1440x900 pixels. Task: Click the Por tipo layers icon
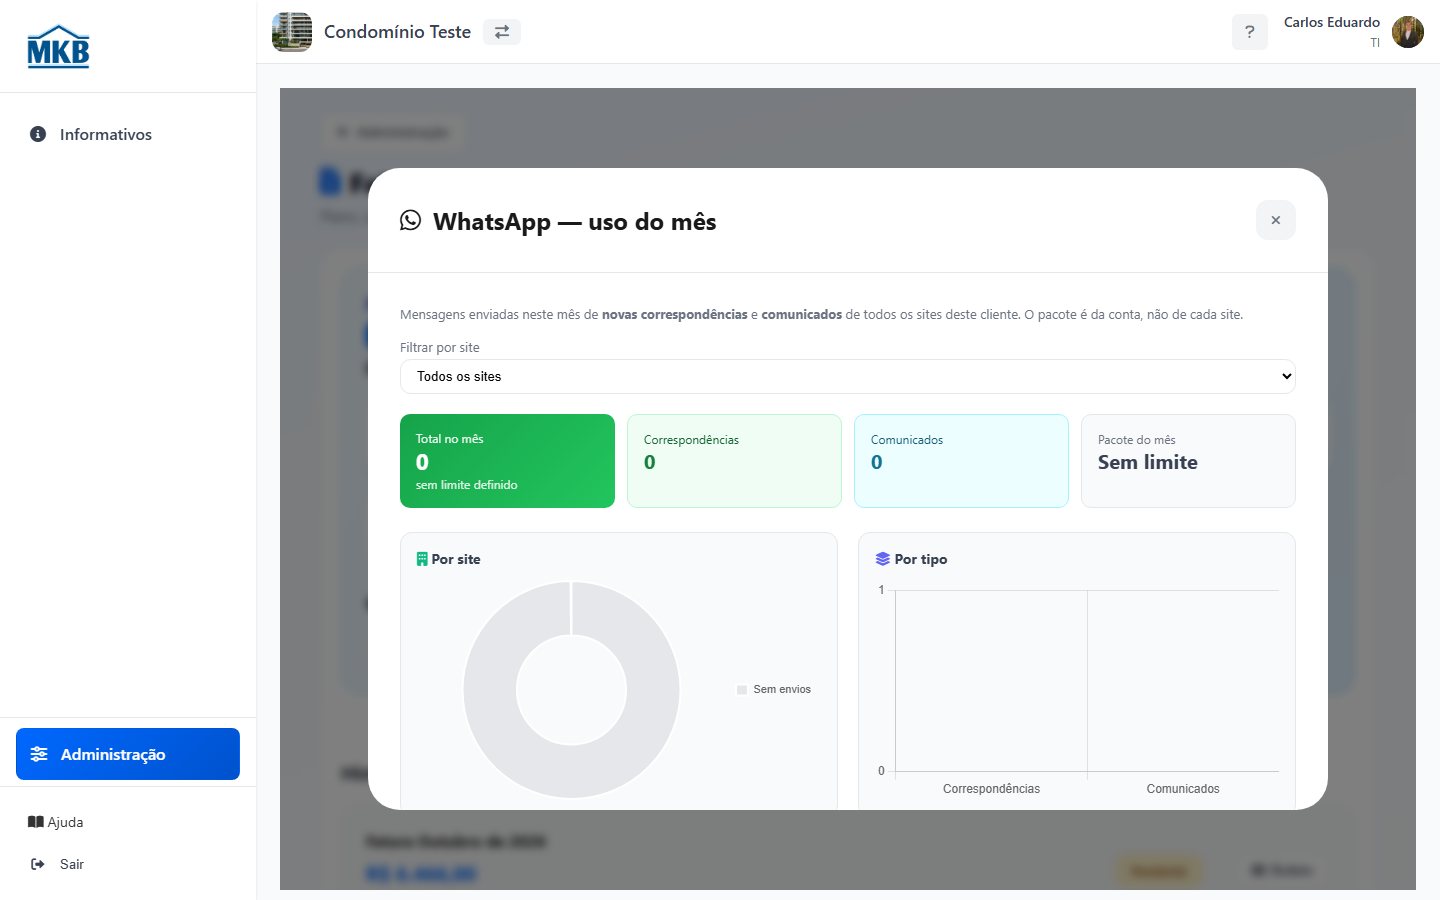click(x=883, y=559)
